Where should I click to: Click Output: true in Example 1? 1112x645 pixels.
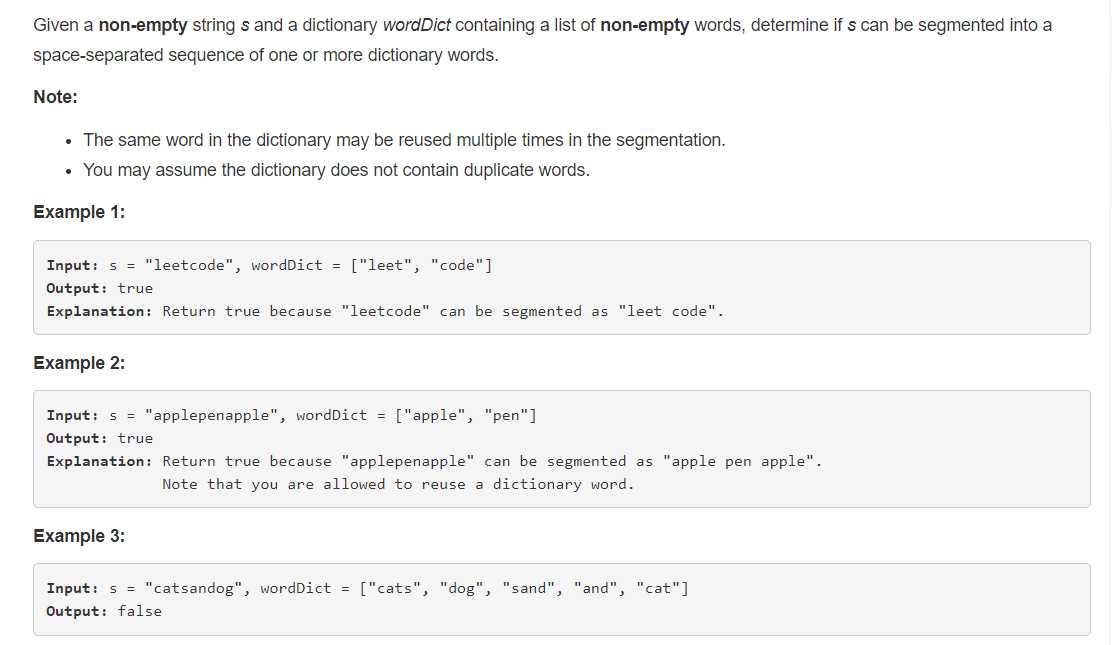pyautogui.click(x=100, y=288)
